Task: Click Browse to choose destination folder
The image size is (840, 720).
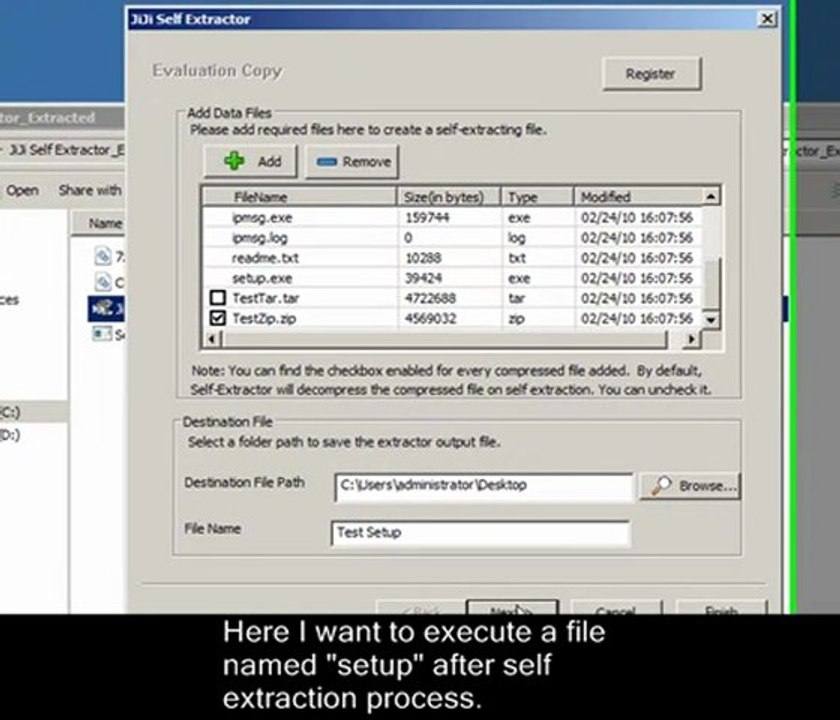Action: (x=691, y=486)
